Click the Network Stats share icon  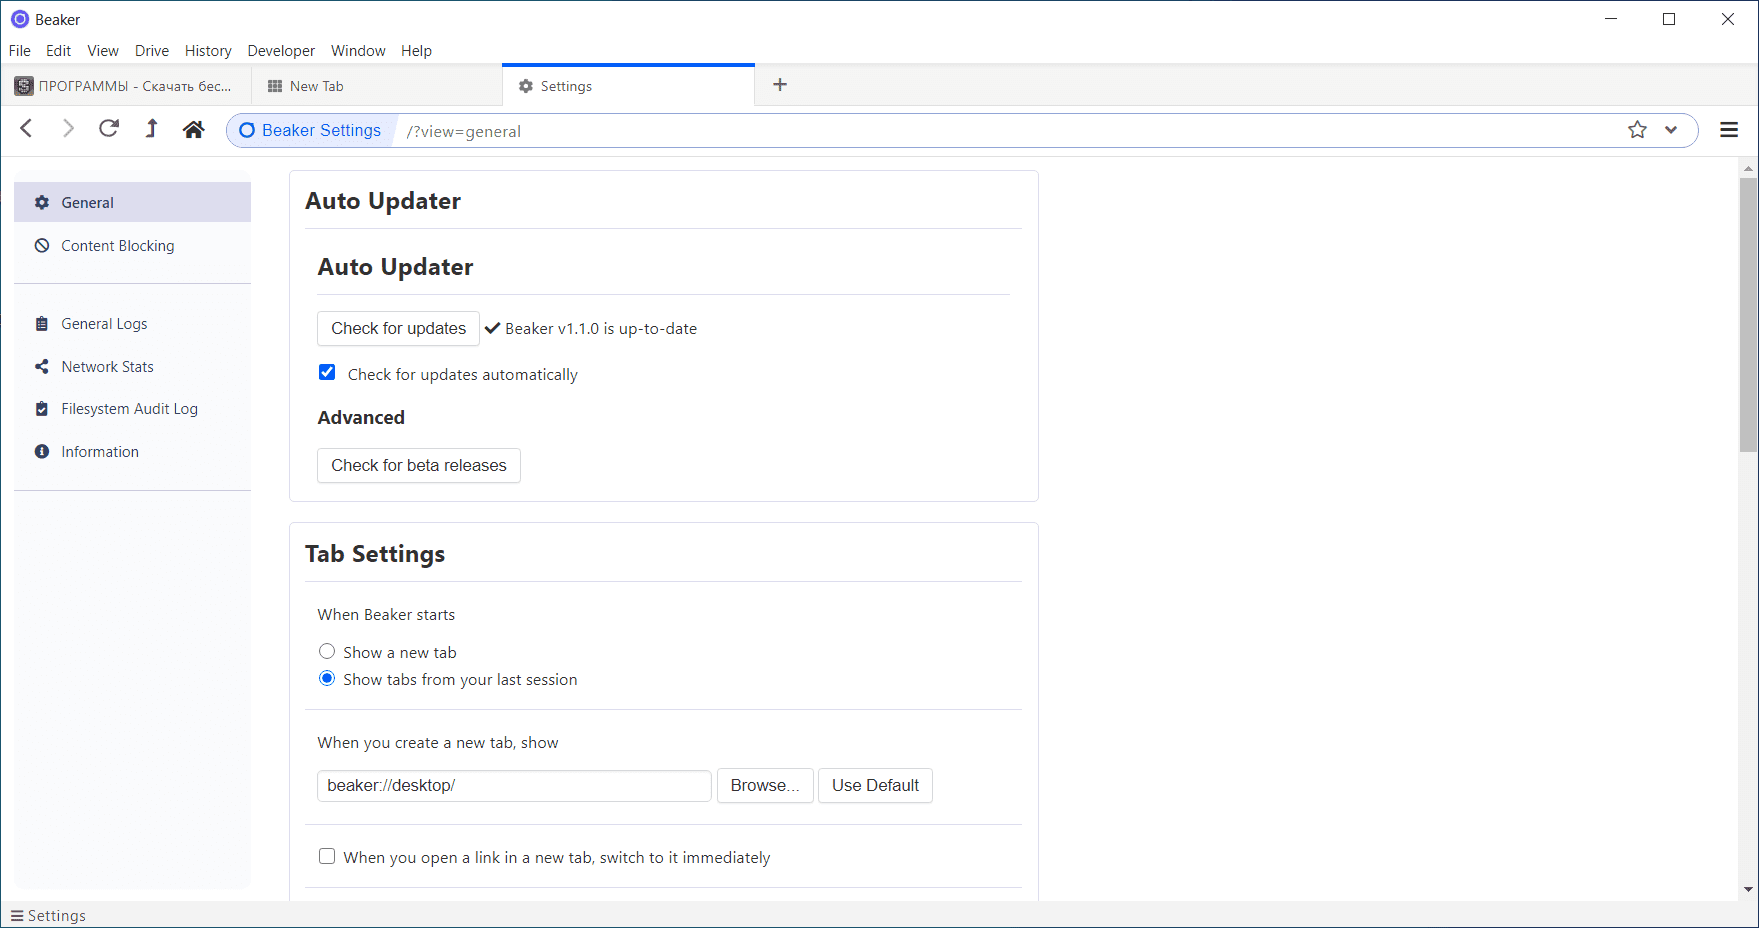(42, 367)
